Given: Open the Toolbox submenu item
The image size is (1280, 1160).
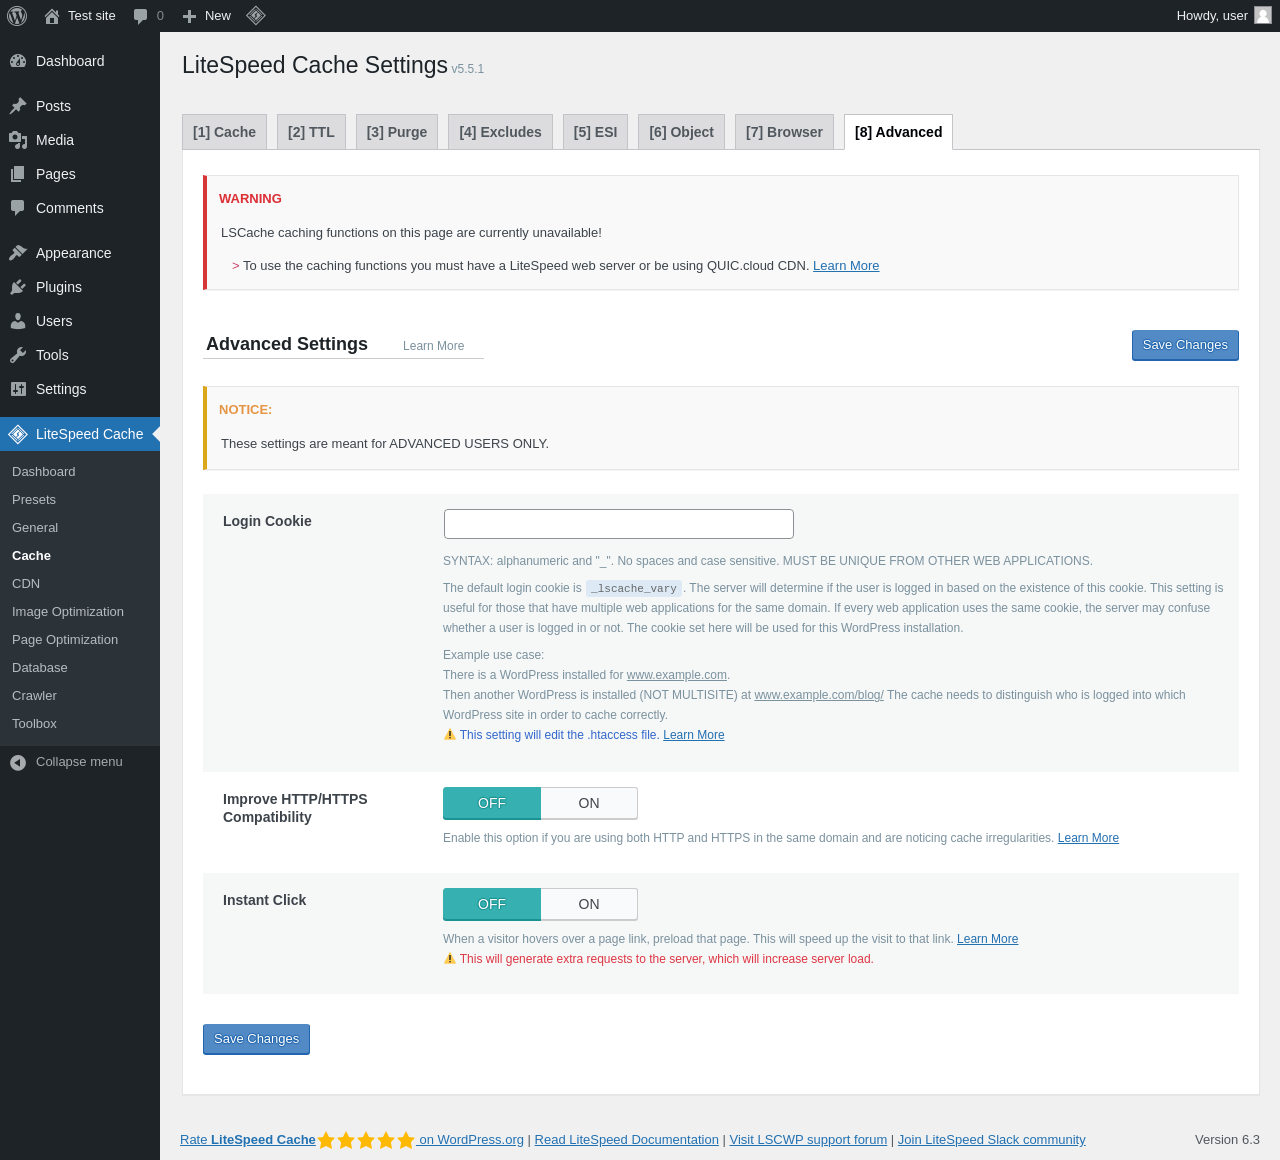Looking at the screenshot, I should (80, 724).
